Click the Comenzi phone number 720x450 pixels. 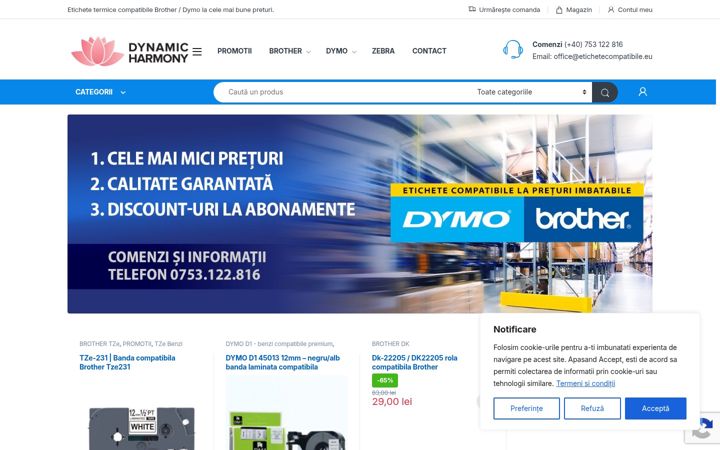pos(593,44)
